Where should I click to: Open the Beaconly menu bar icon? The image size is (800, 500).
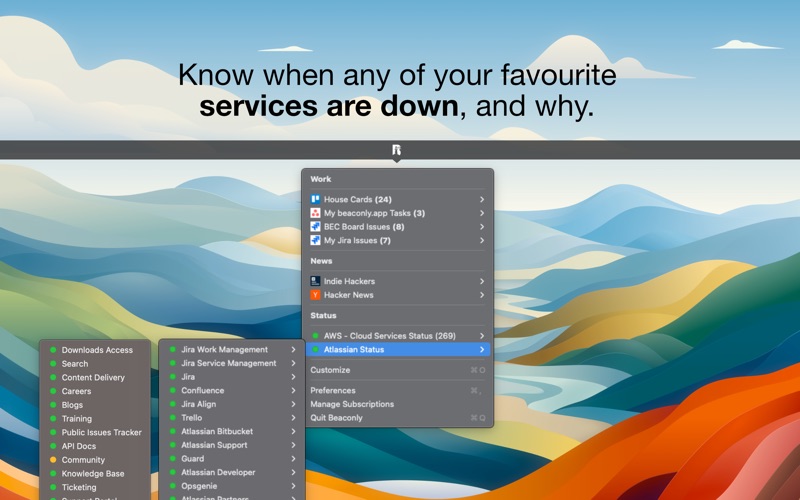pyautogui.click(x=396, y=150)
